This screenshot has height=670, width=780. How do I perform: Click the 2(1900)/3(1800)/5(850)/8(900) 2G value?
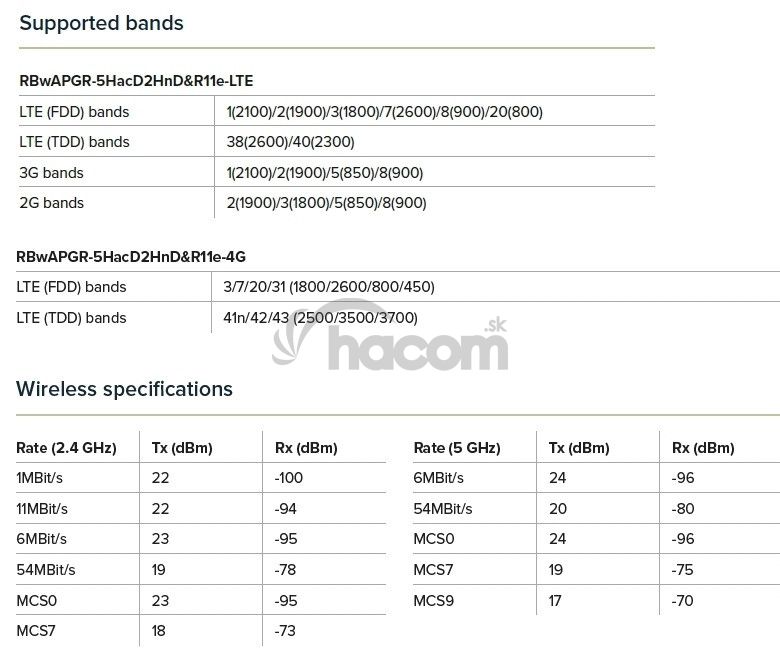[x=326, y=203]
